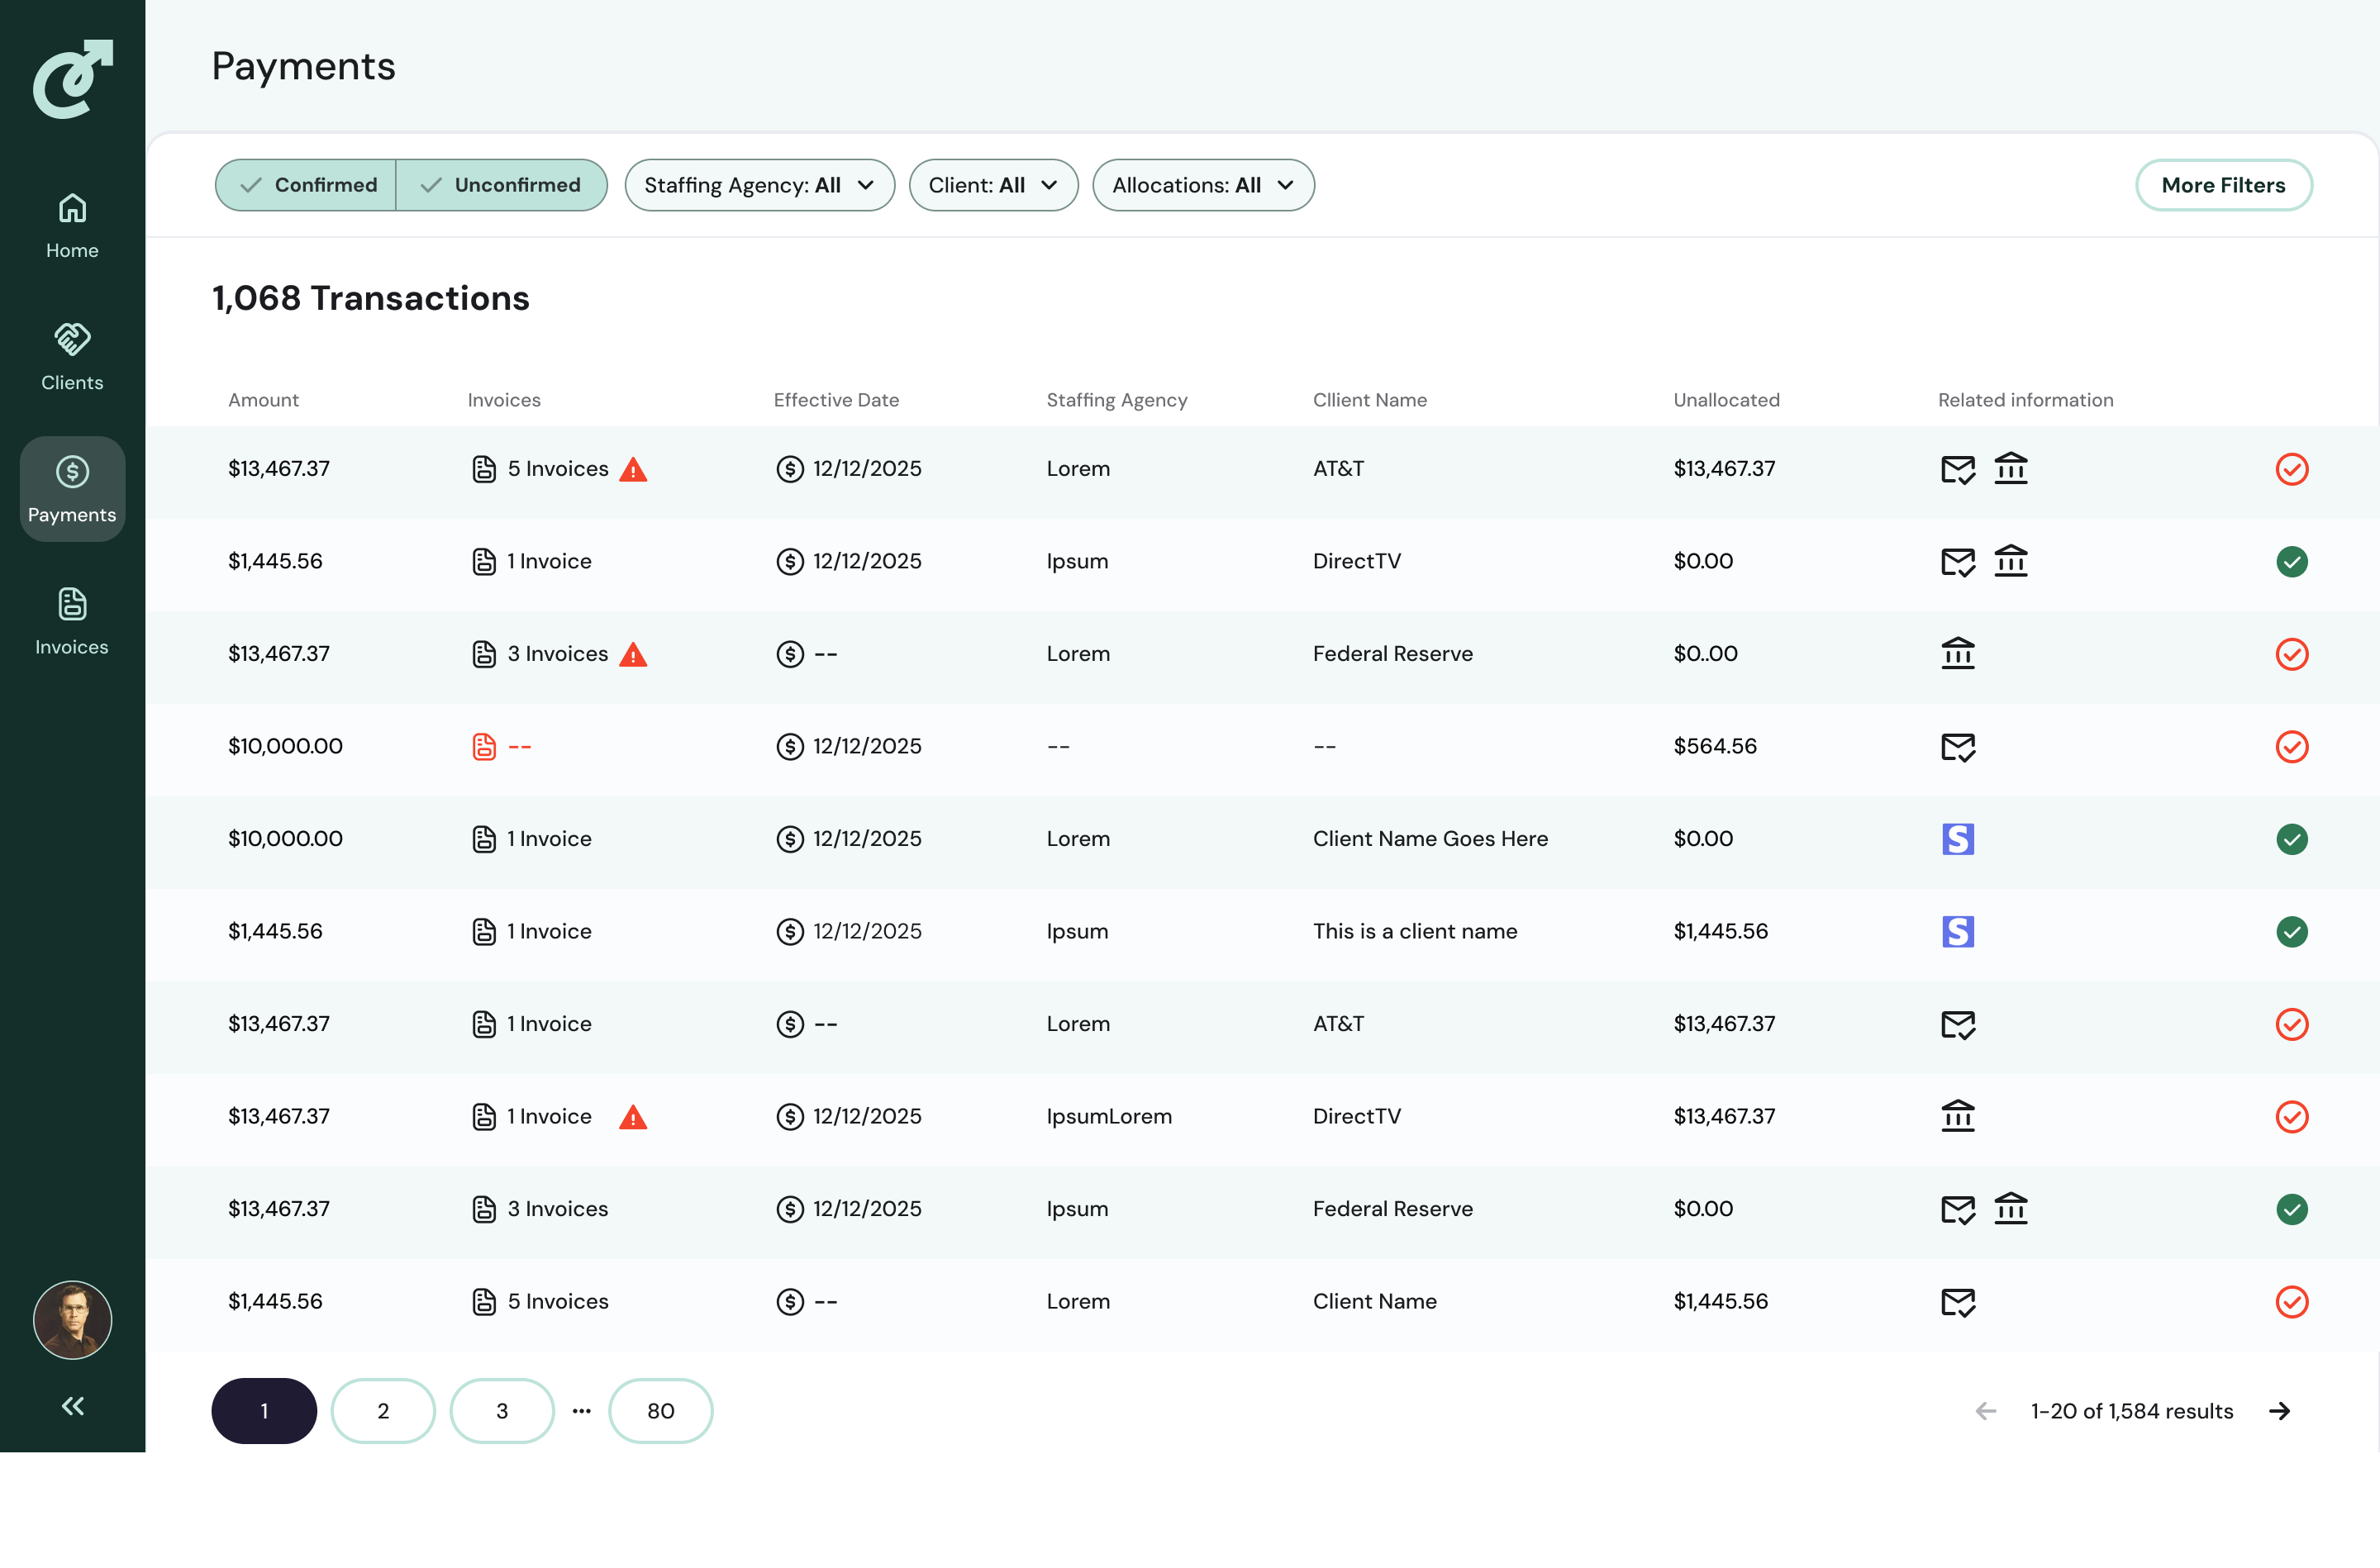Confirm the AT&T 1 Invoice payment check circle
Viewport: 2380px width, 1568px height.
tap(2291, 1024)
